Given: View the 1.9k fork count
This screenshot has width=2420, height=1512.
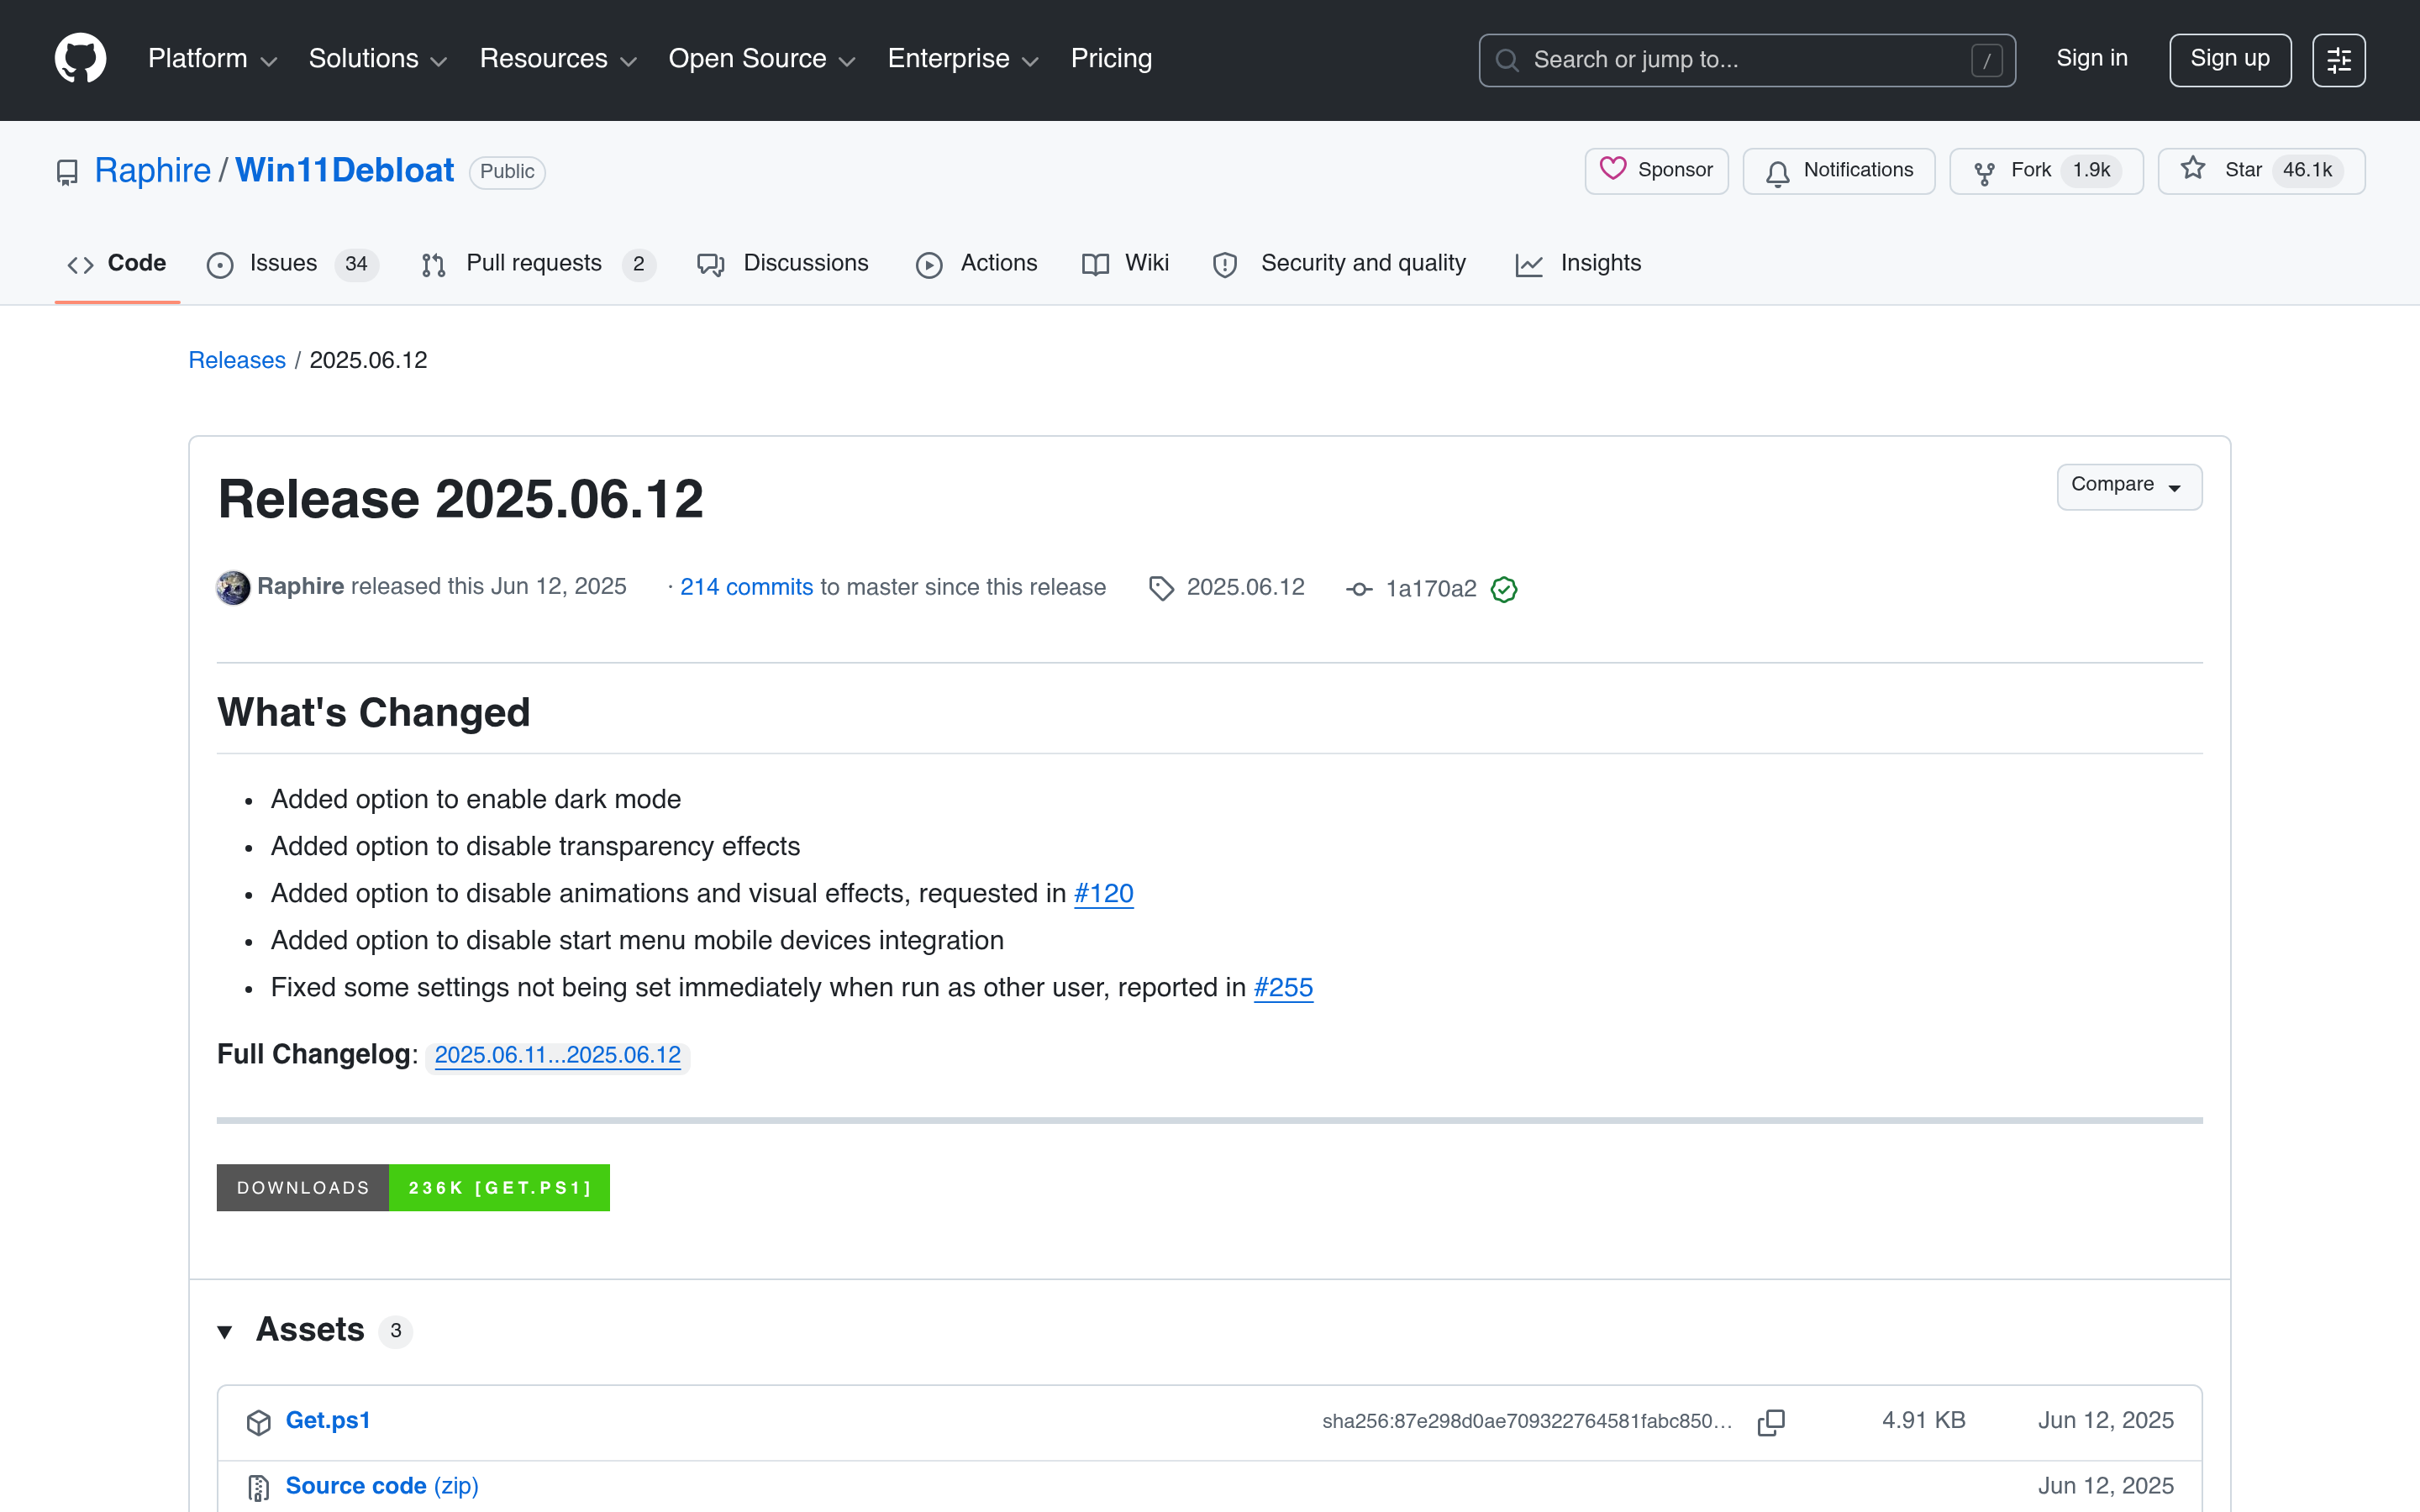Looking at the screenshot, I should [2091, 171].
